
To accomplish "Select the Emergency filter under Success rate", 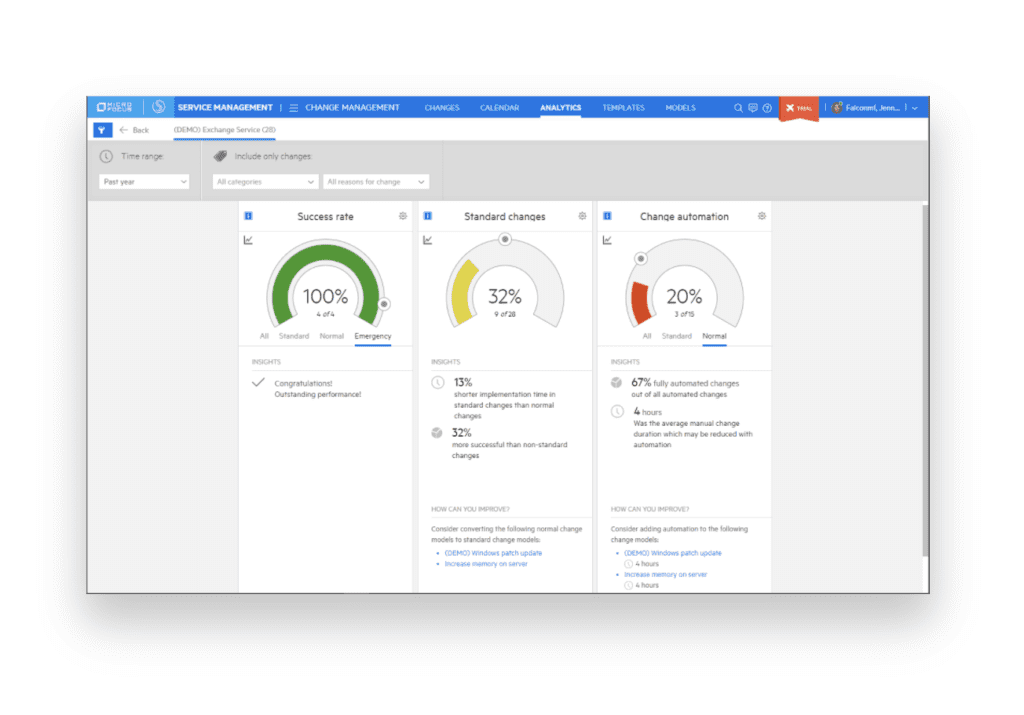I will point(372,336).
